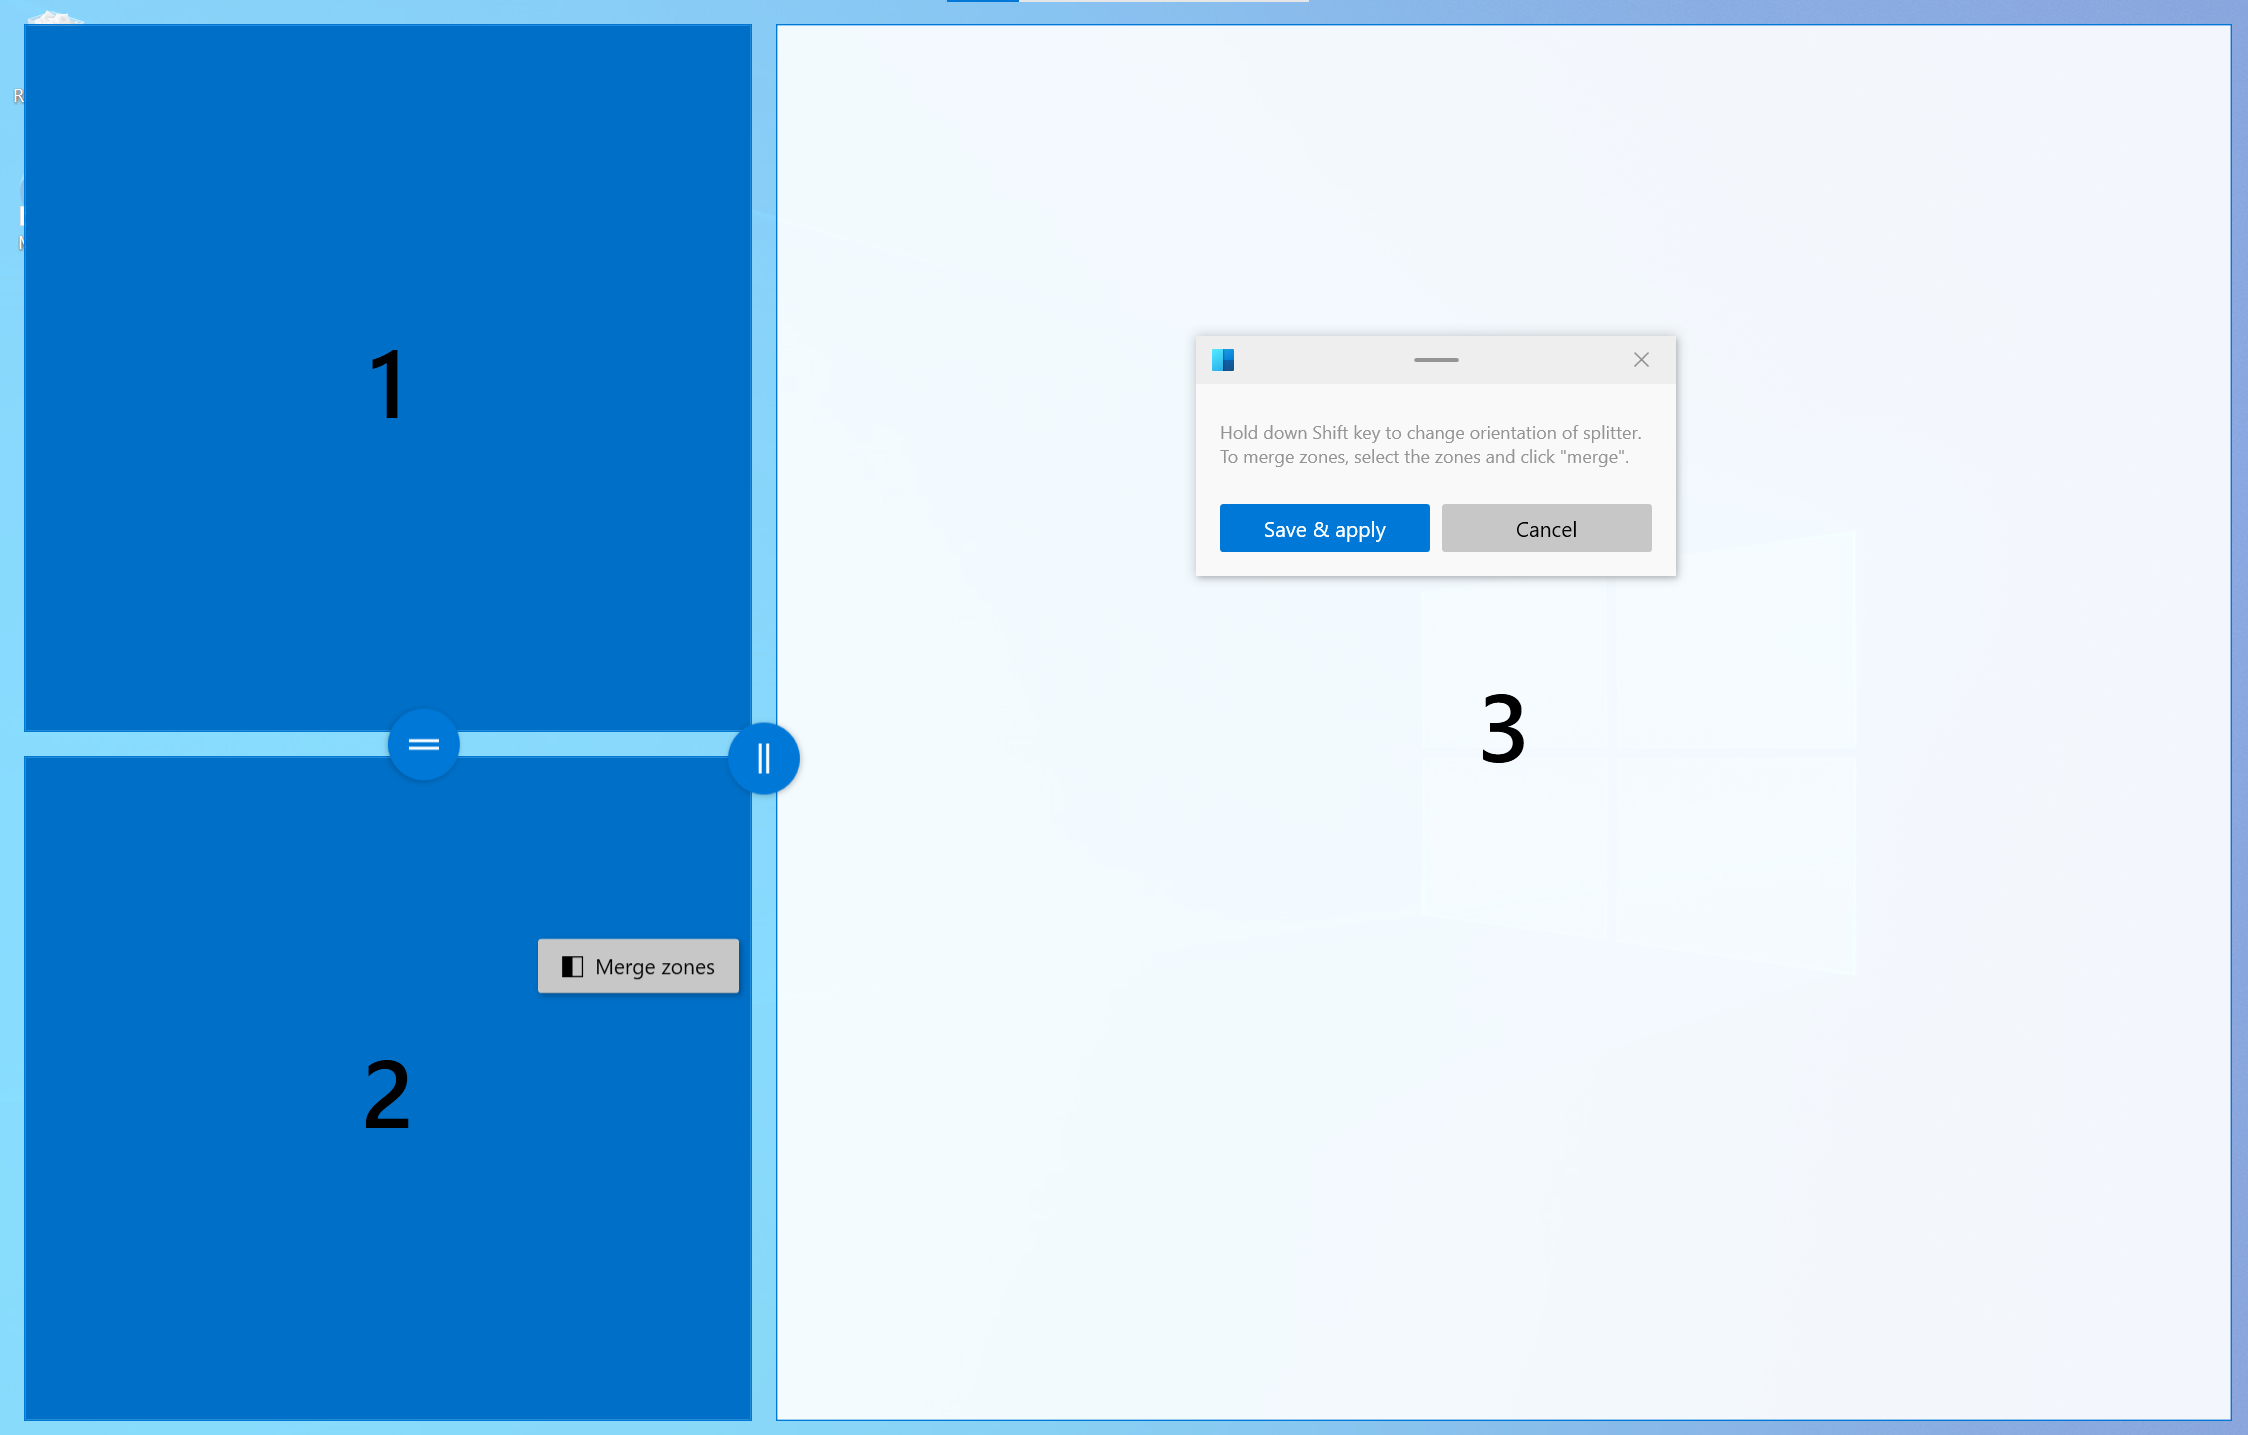2248x1435 pixels.
Task: Click Save & apply to confirm layout
Action: tap(1324, 527)
